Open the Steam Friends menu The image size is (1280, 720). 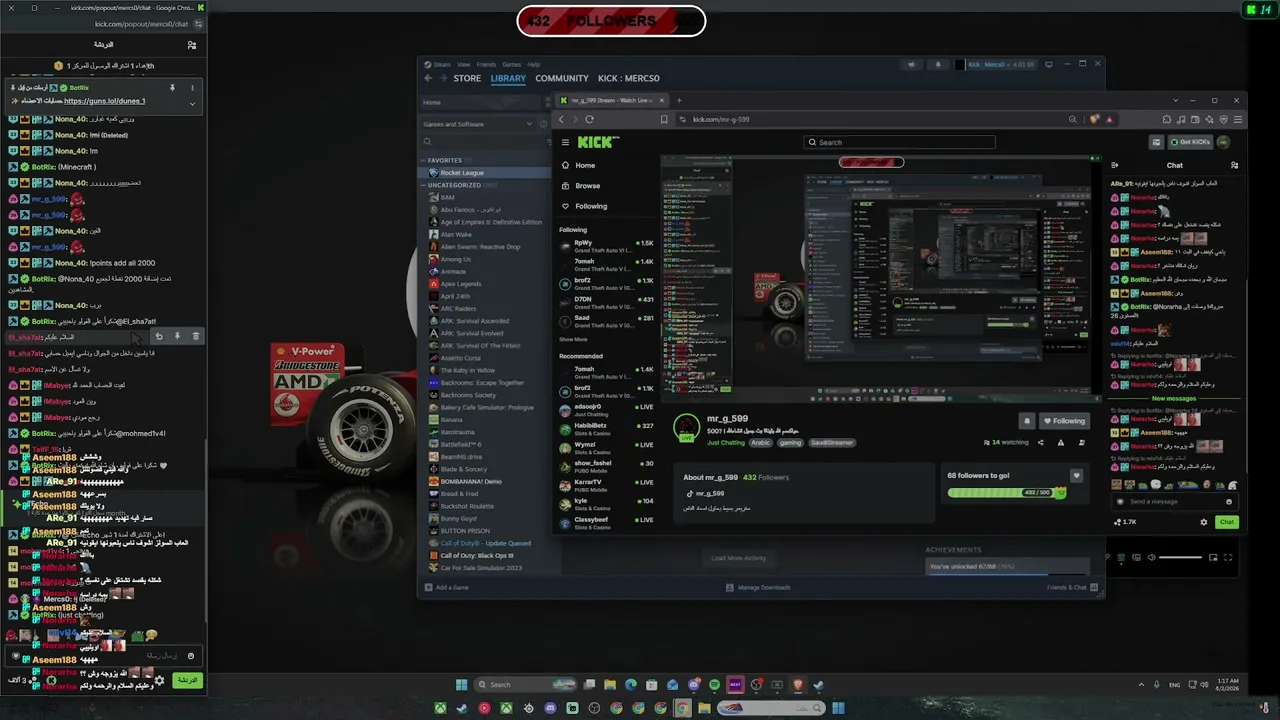pyautogui.click(x=486, y=64)
